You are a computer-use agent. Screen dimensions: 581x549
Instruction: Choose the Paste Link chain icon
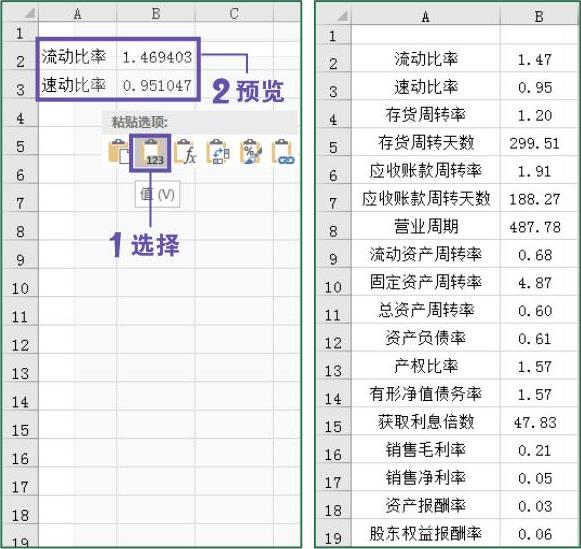[283, 151]
